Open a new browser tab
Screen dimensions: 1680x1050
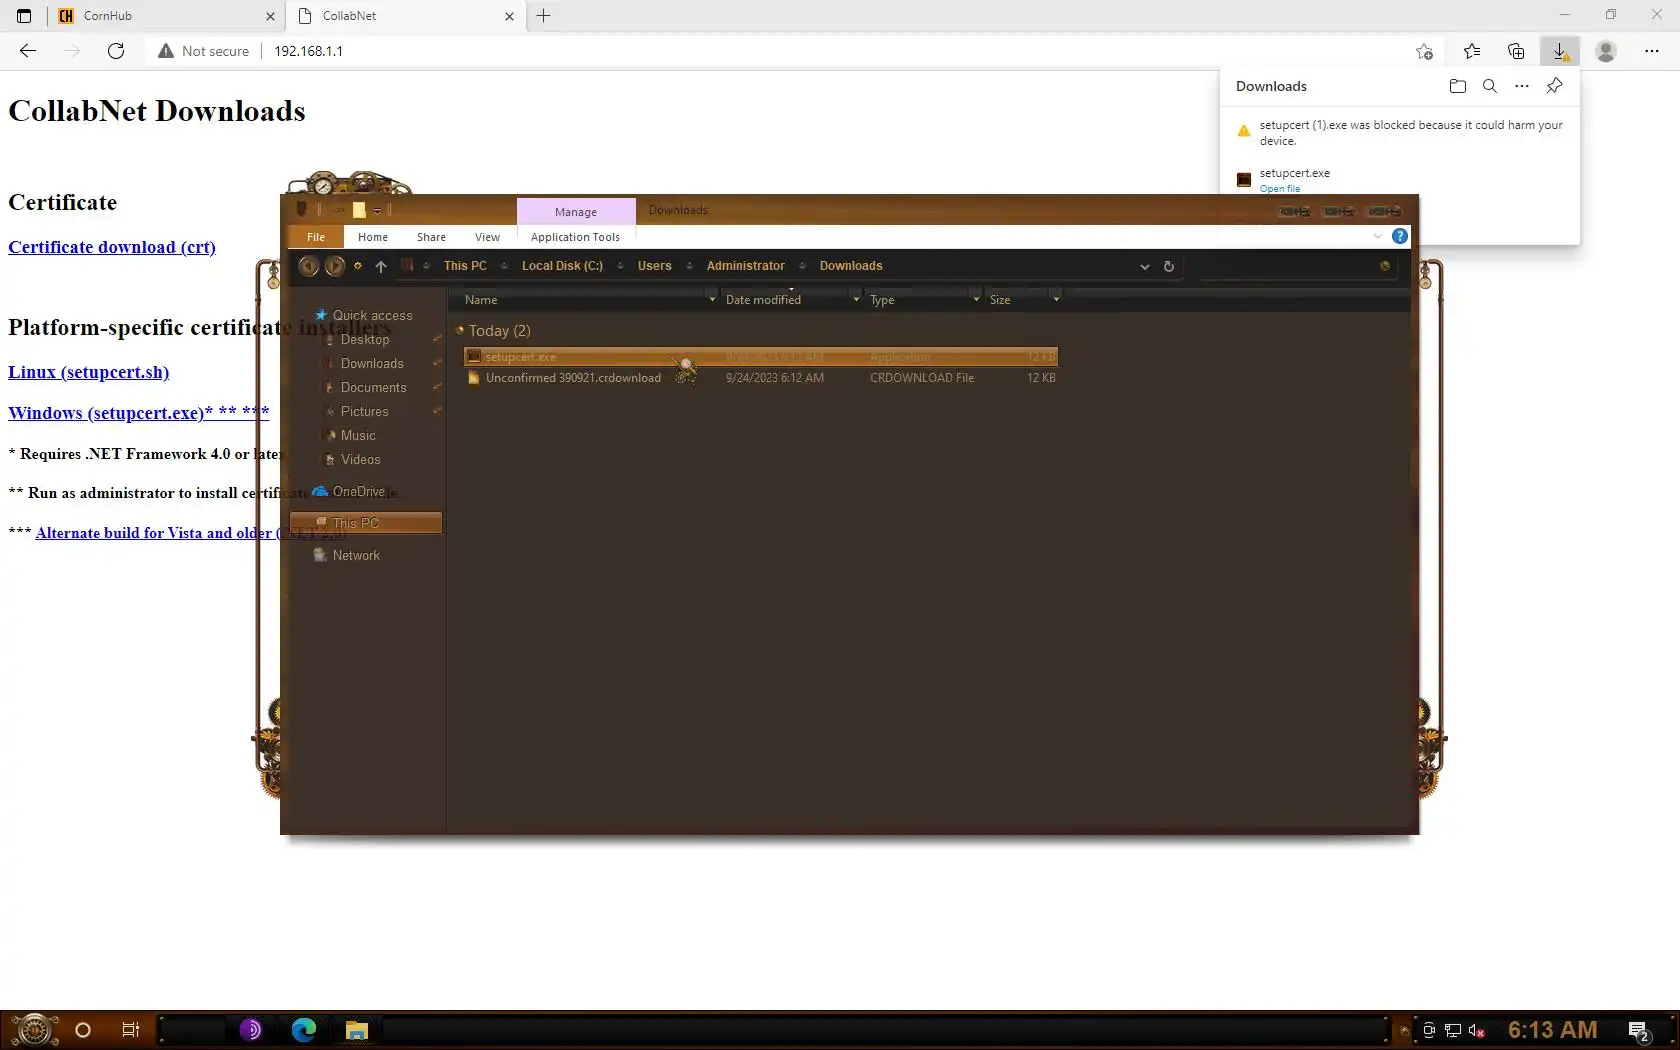tap(544, 16)
